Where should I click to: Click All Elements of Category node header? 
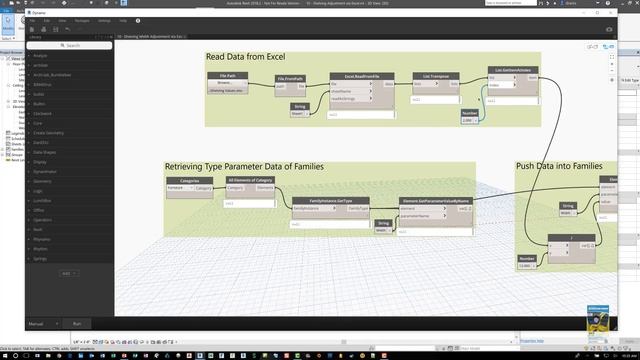(250, 180)
